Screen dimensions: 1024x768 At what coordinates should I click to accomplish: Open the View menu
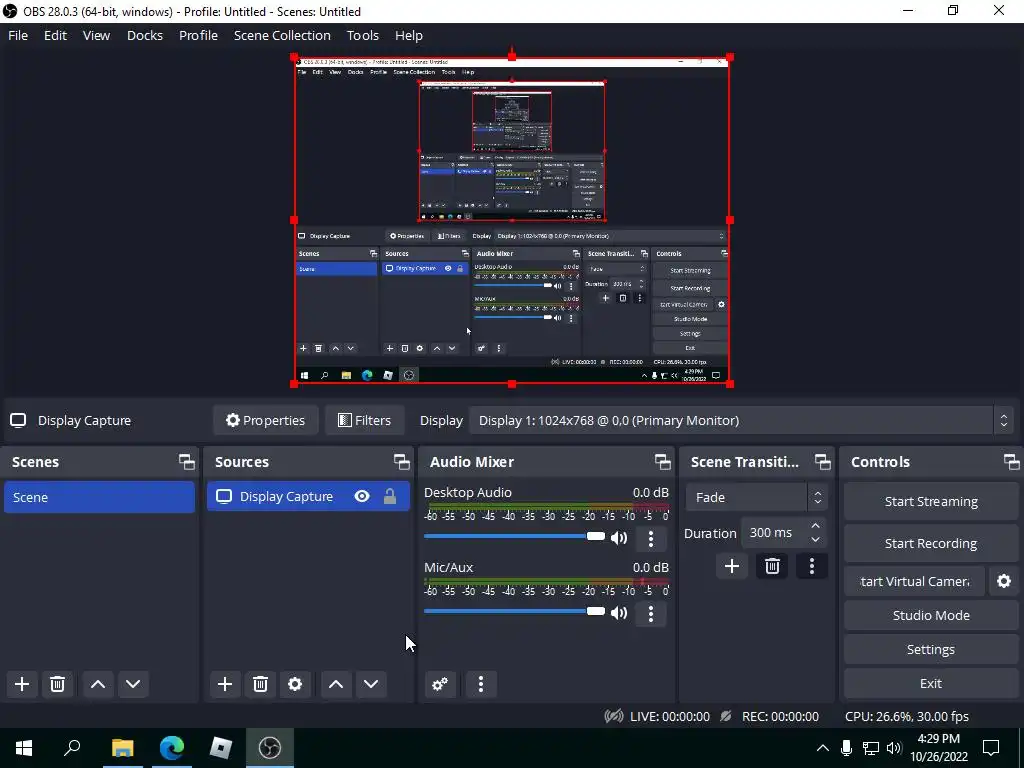point(96,35)
